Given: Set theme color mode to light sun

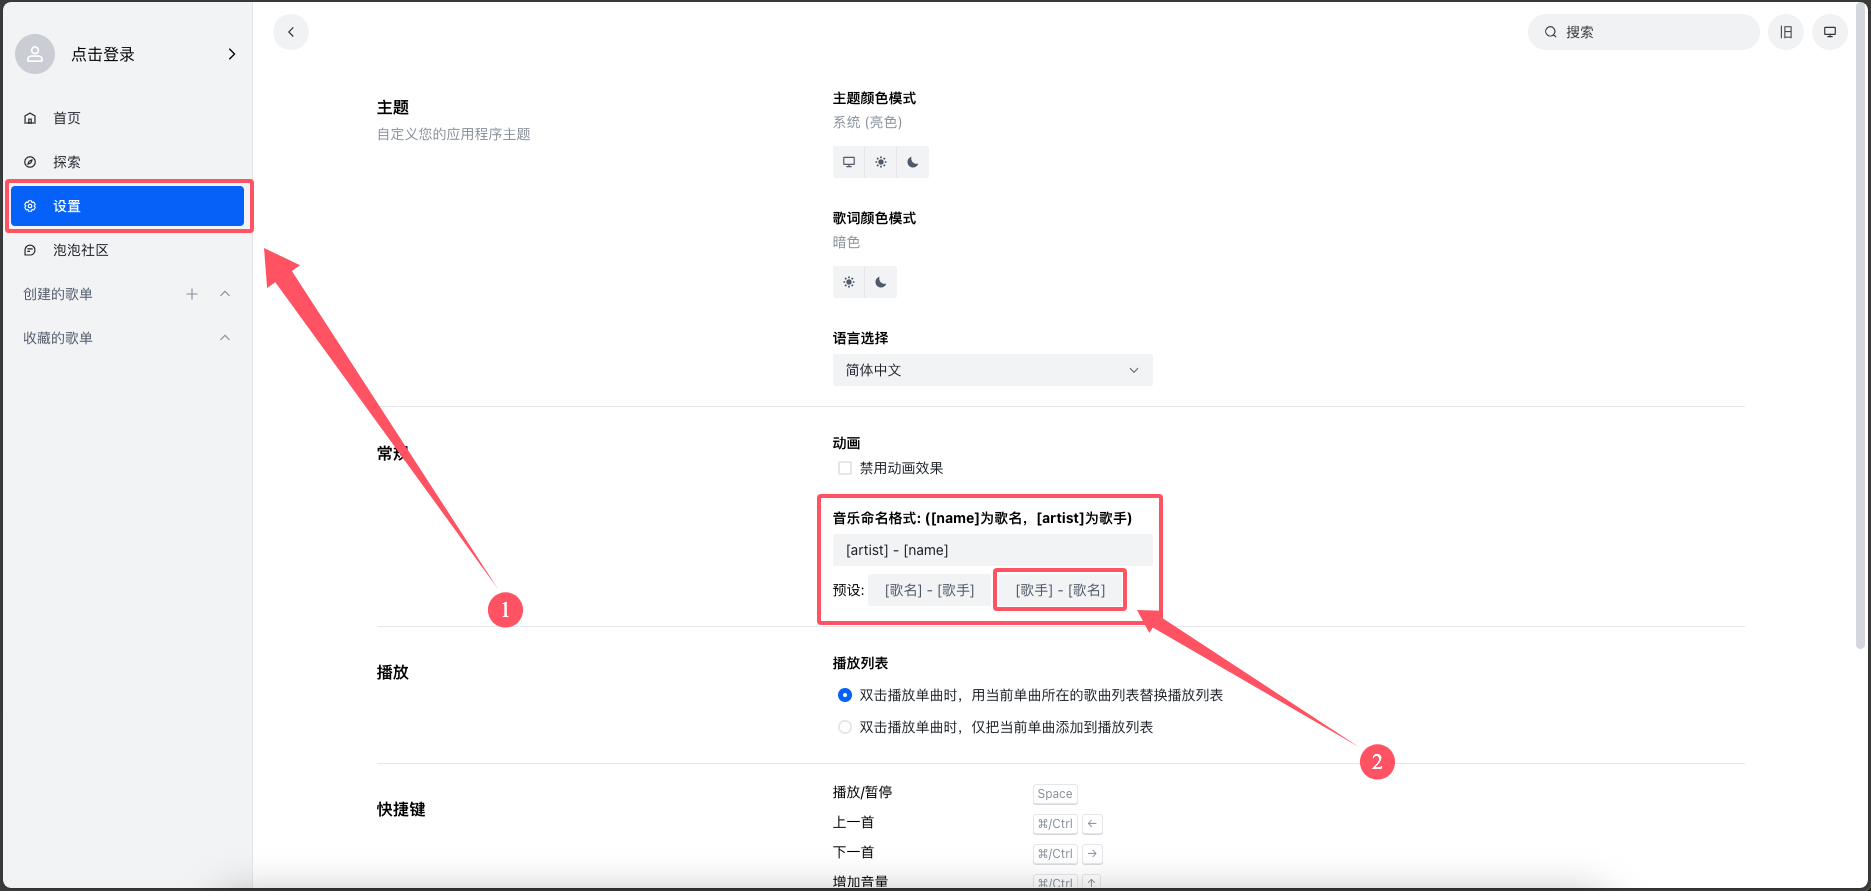Looking at the screenshot, I should click(x=881, y=162).
